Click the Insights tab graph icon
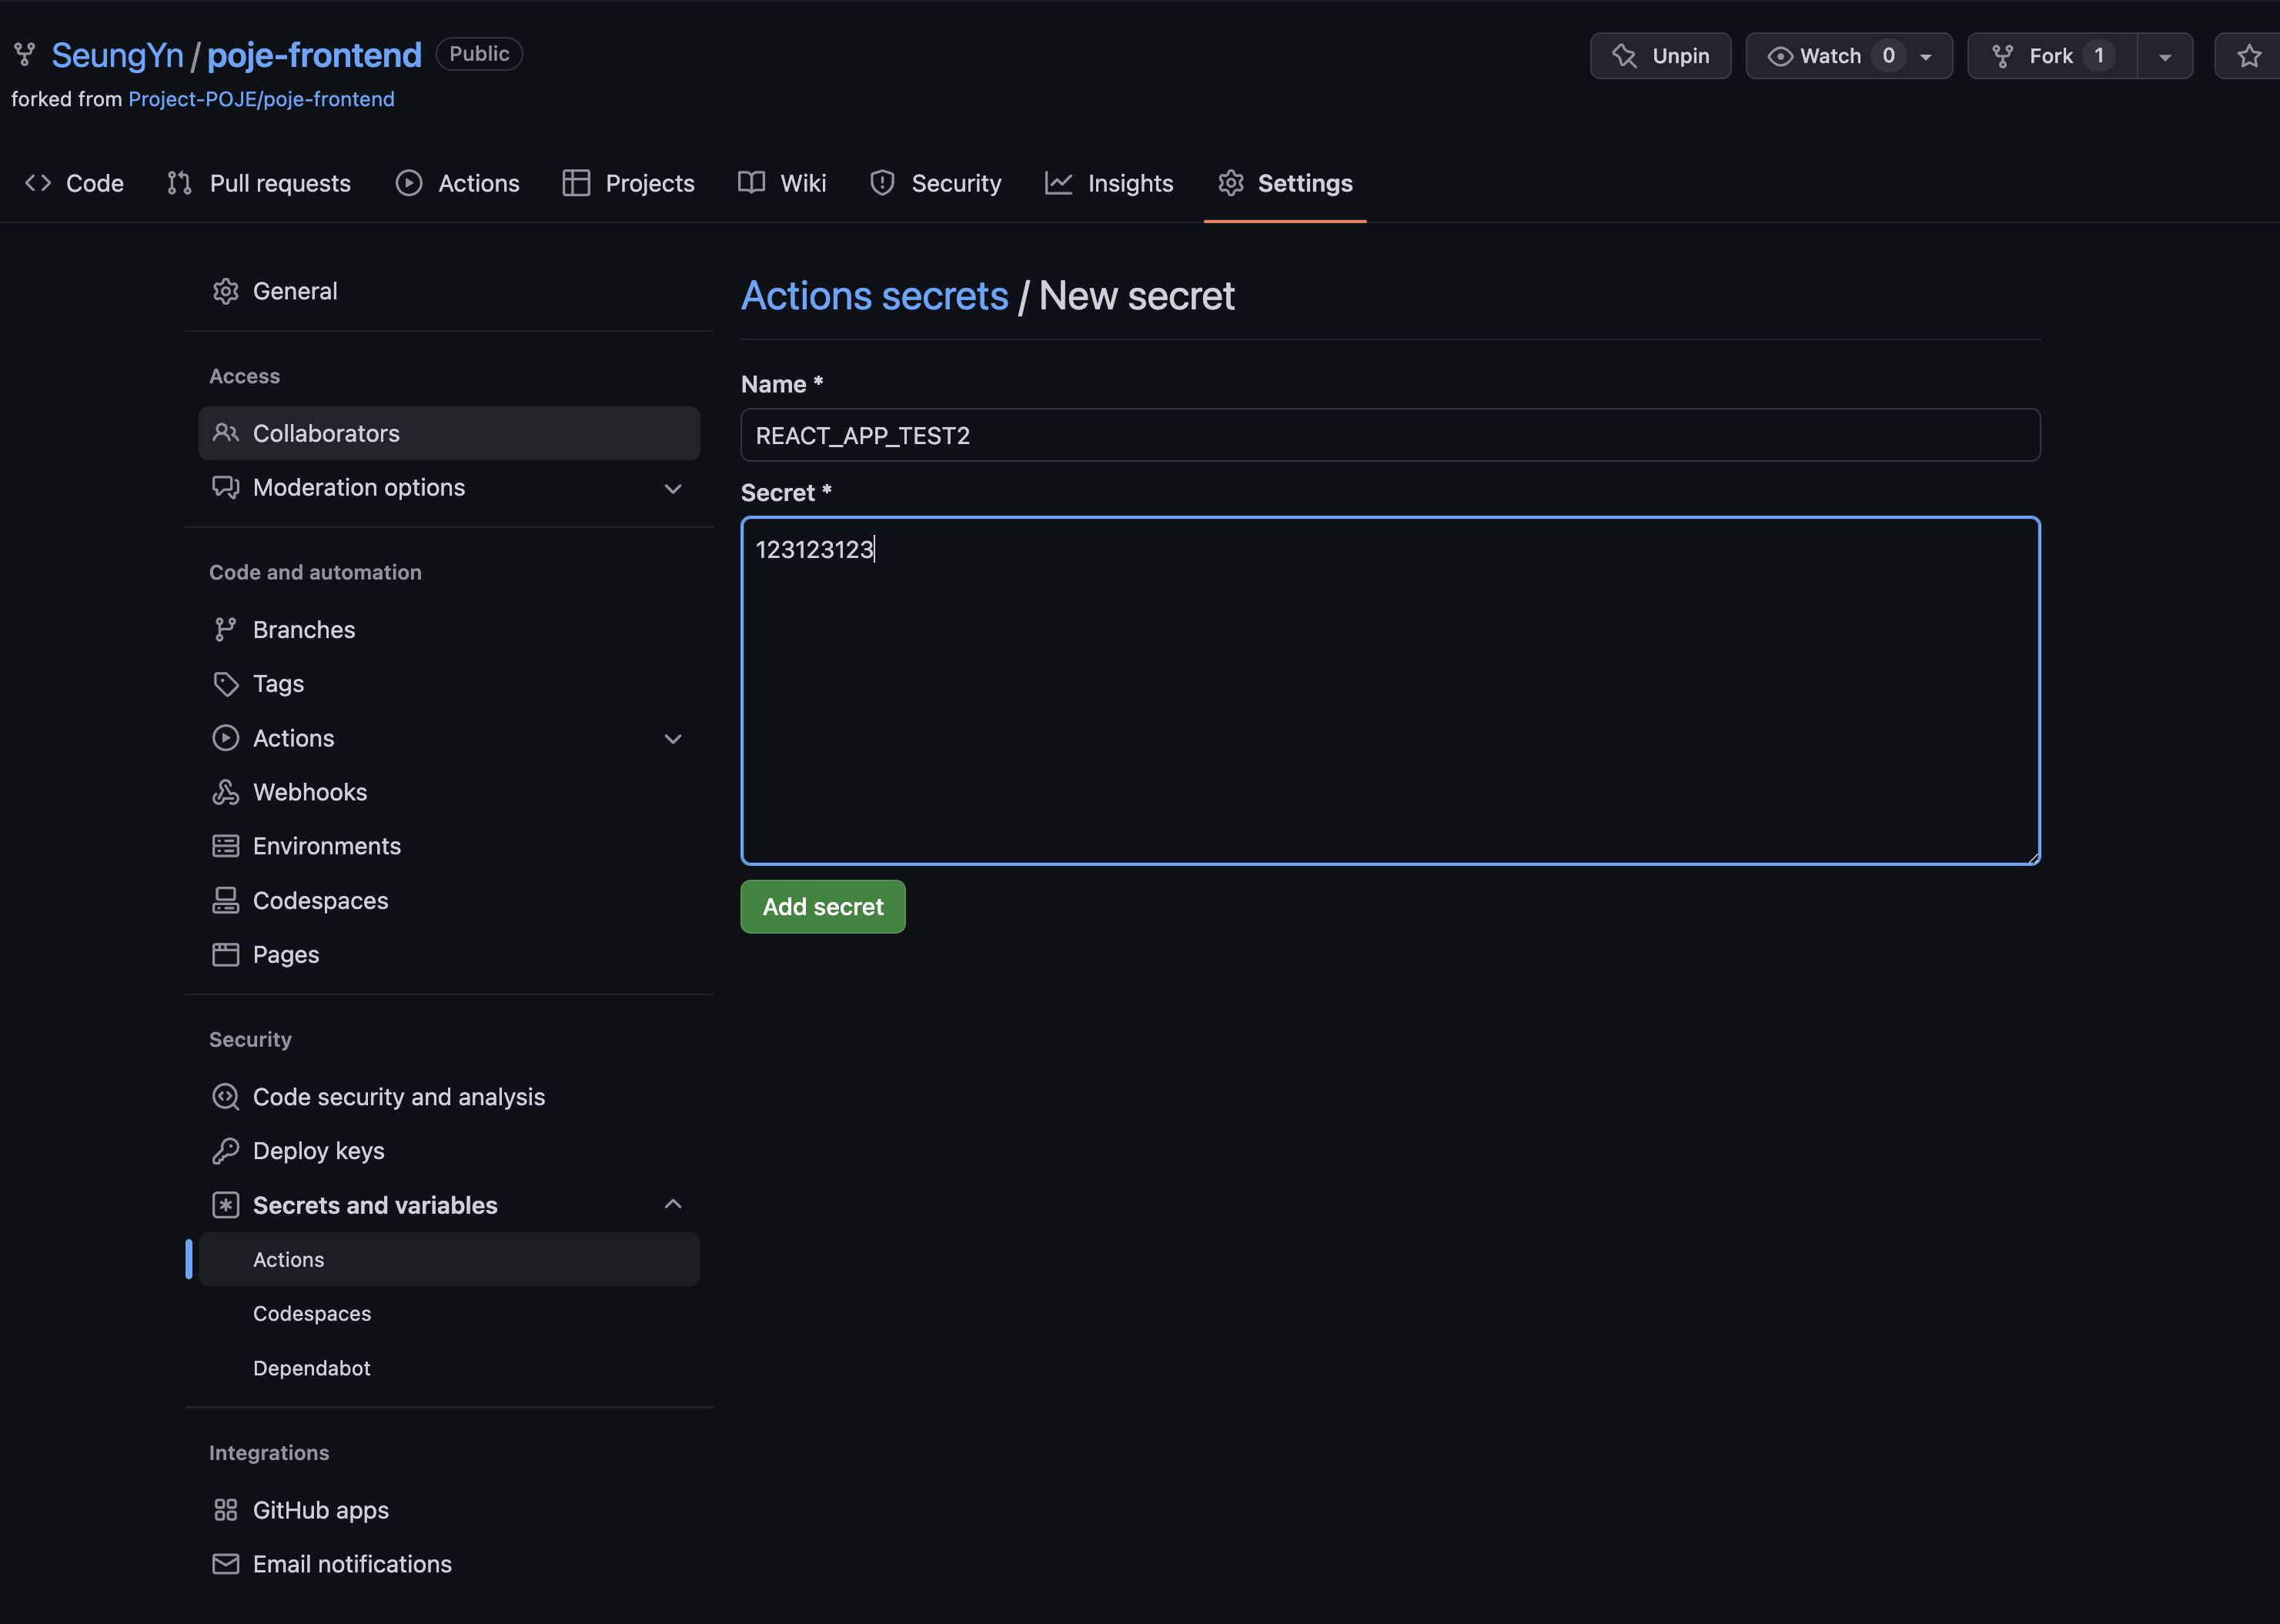Viewport: 2280px width, 1624px height. (x=1058, y=183)
